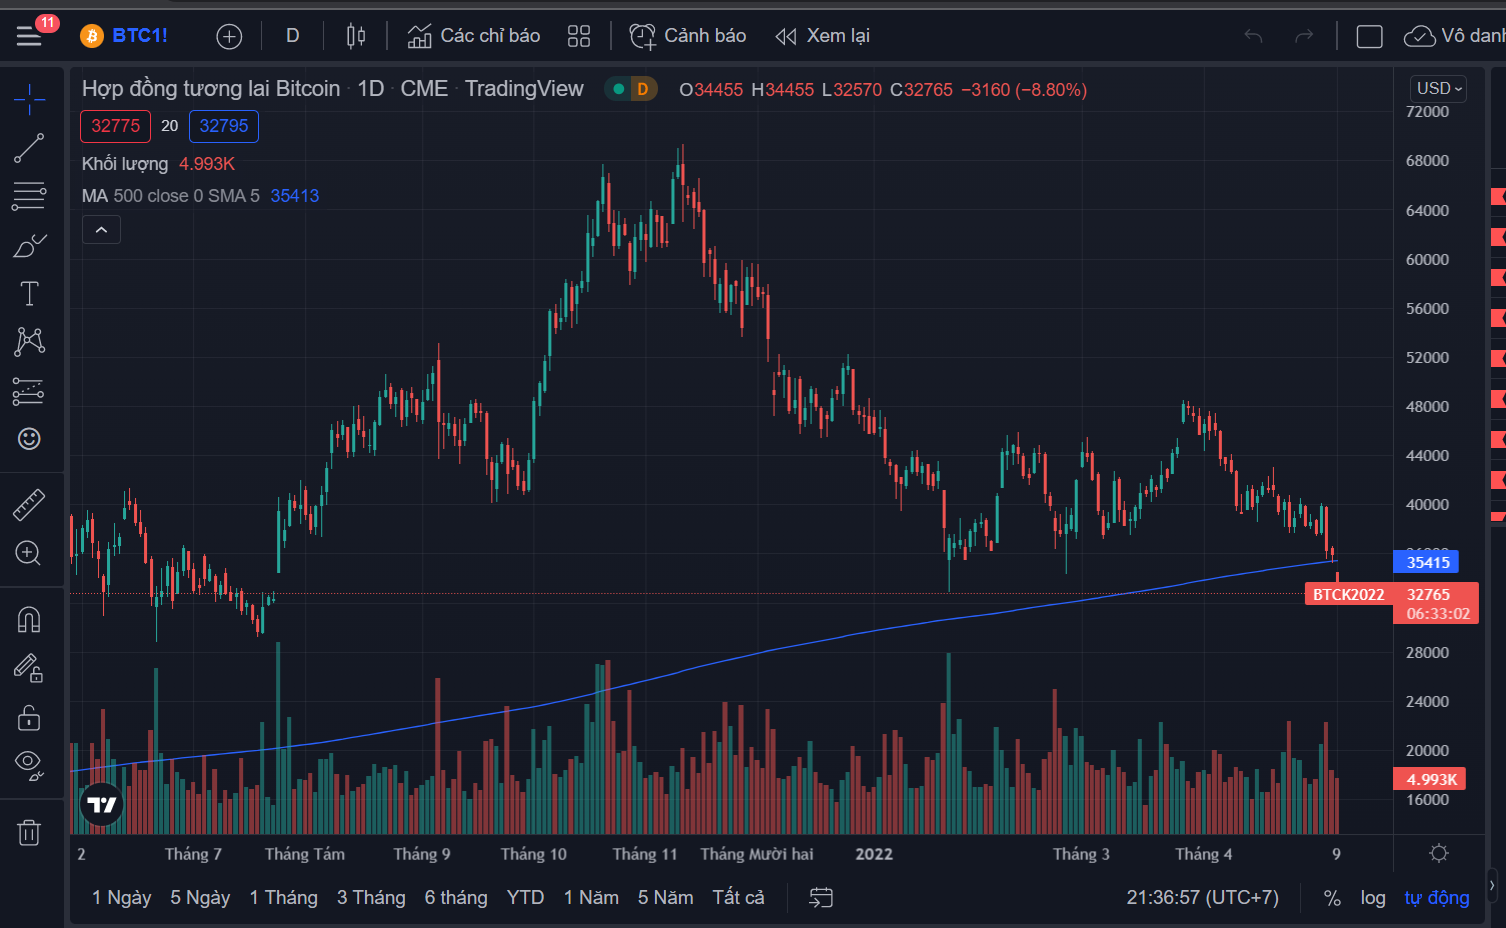This screenshot has height=928, width=1506.
Task: Set range to 5 Năm
Action: pyautogui.click(x=666, y=898)
